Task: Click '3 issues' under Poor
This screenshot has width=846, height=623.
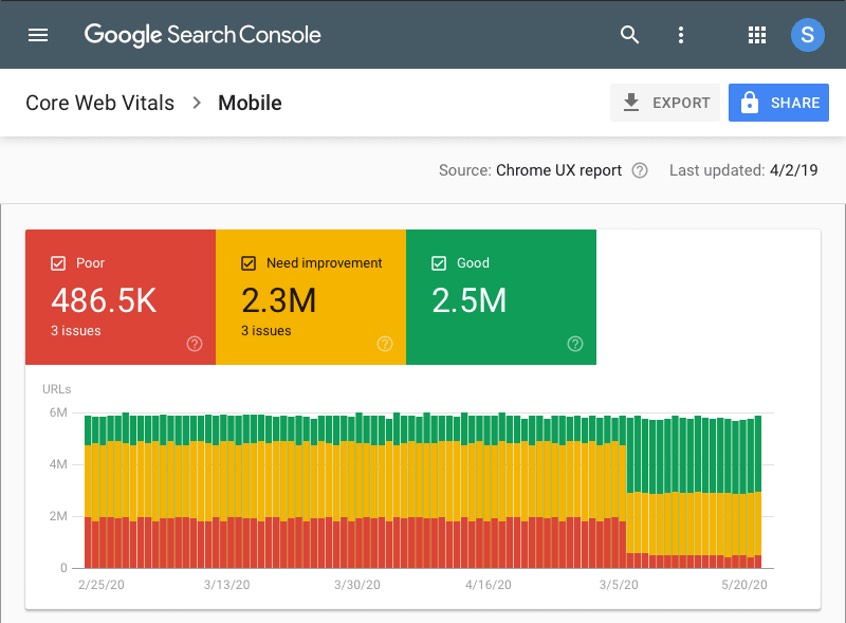Action: coord(76,331)
